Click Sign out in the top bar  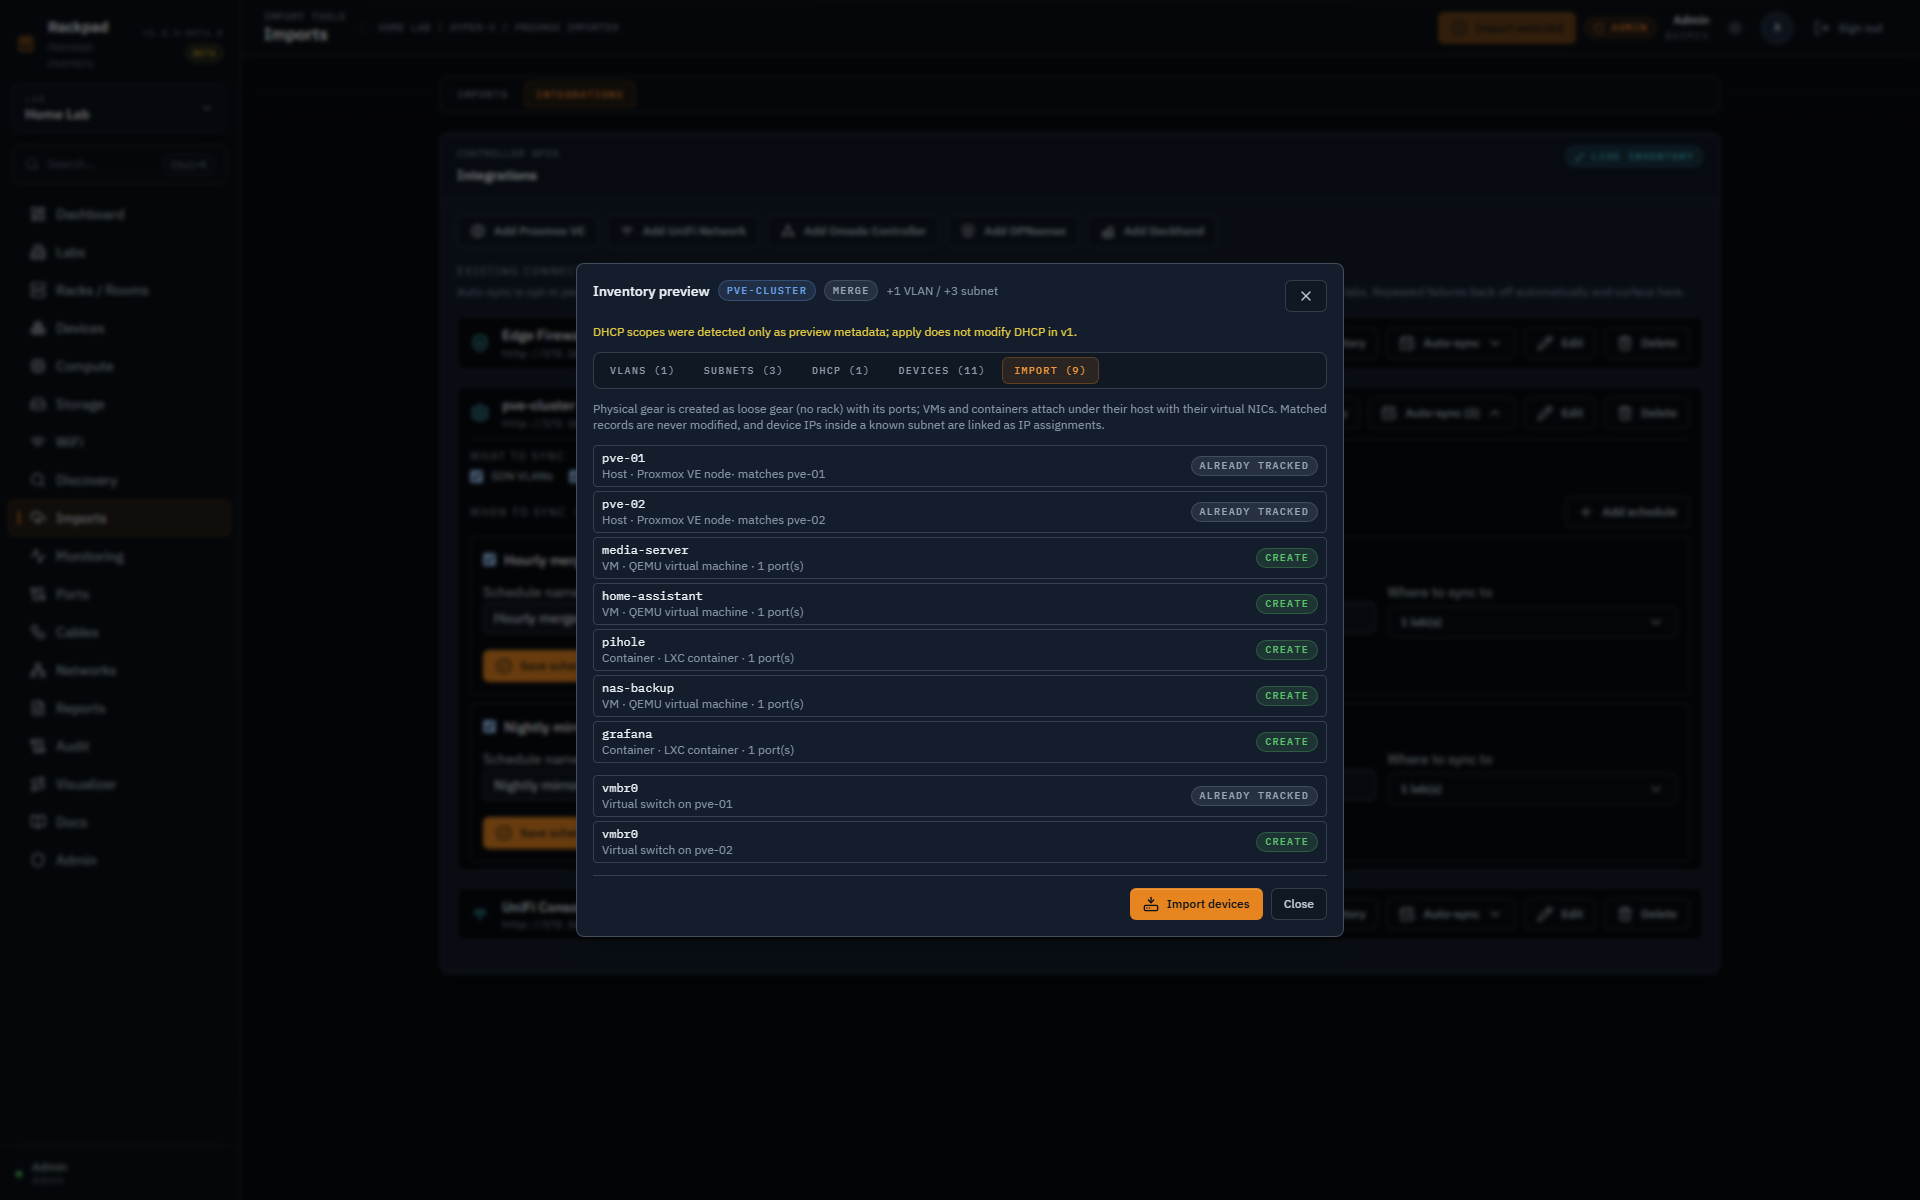(1849, 28)
